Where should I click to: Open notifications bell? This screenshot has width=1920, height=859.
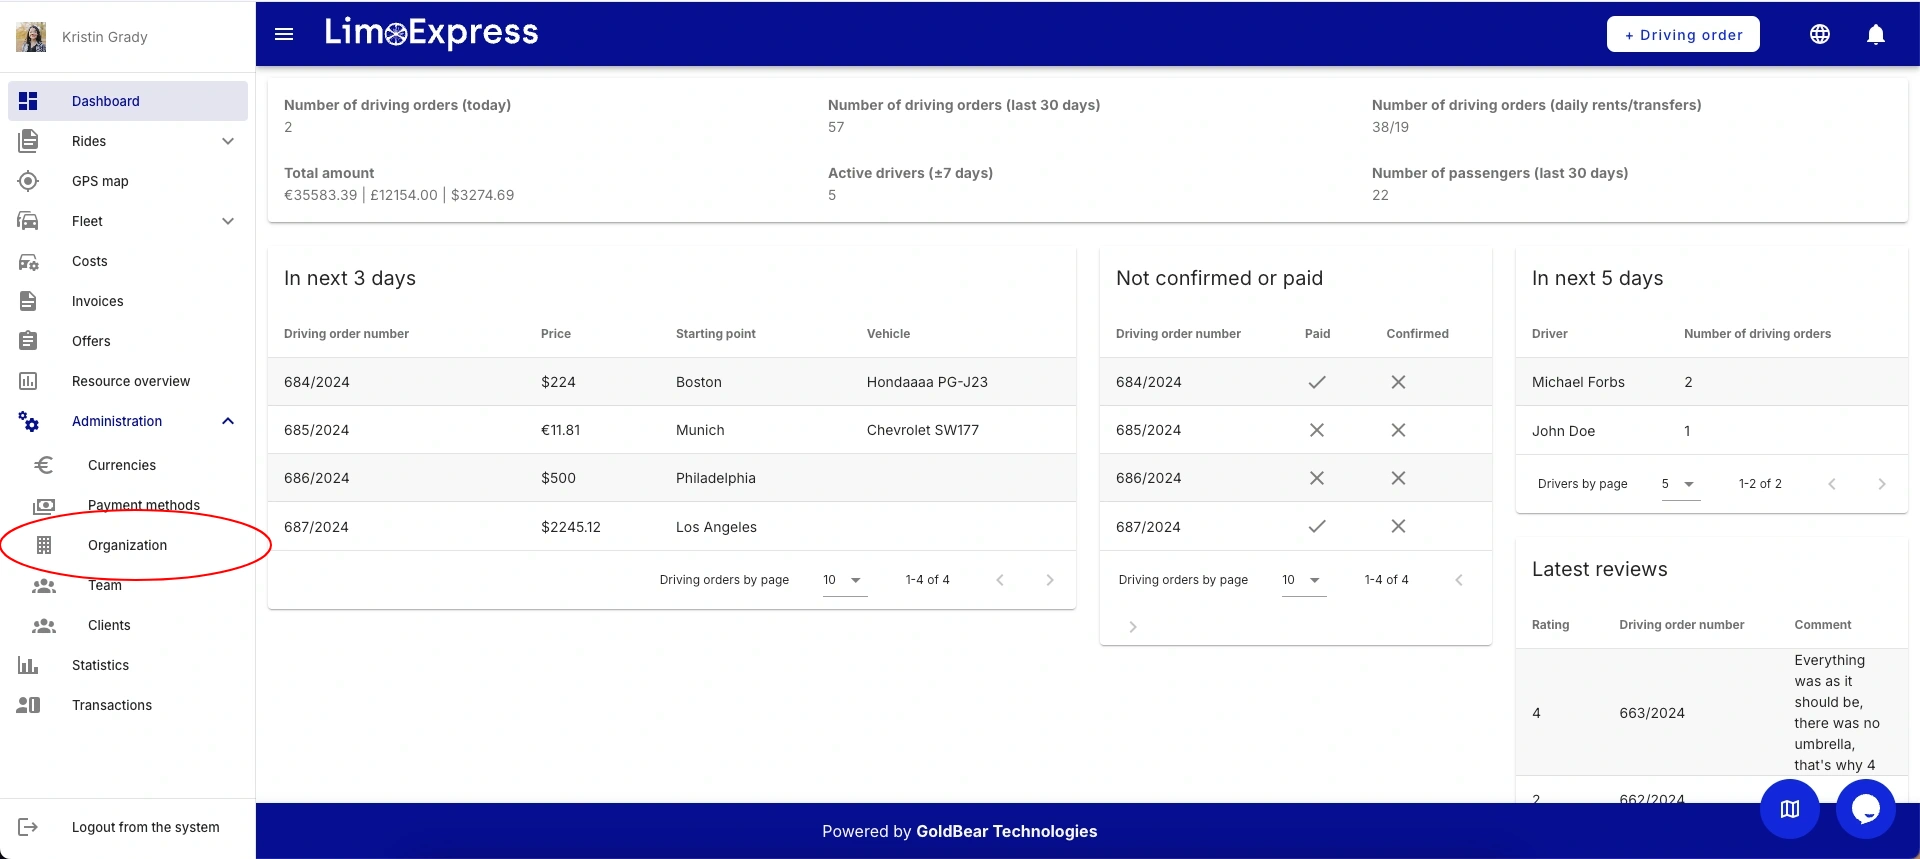[1876, 34]
